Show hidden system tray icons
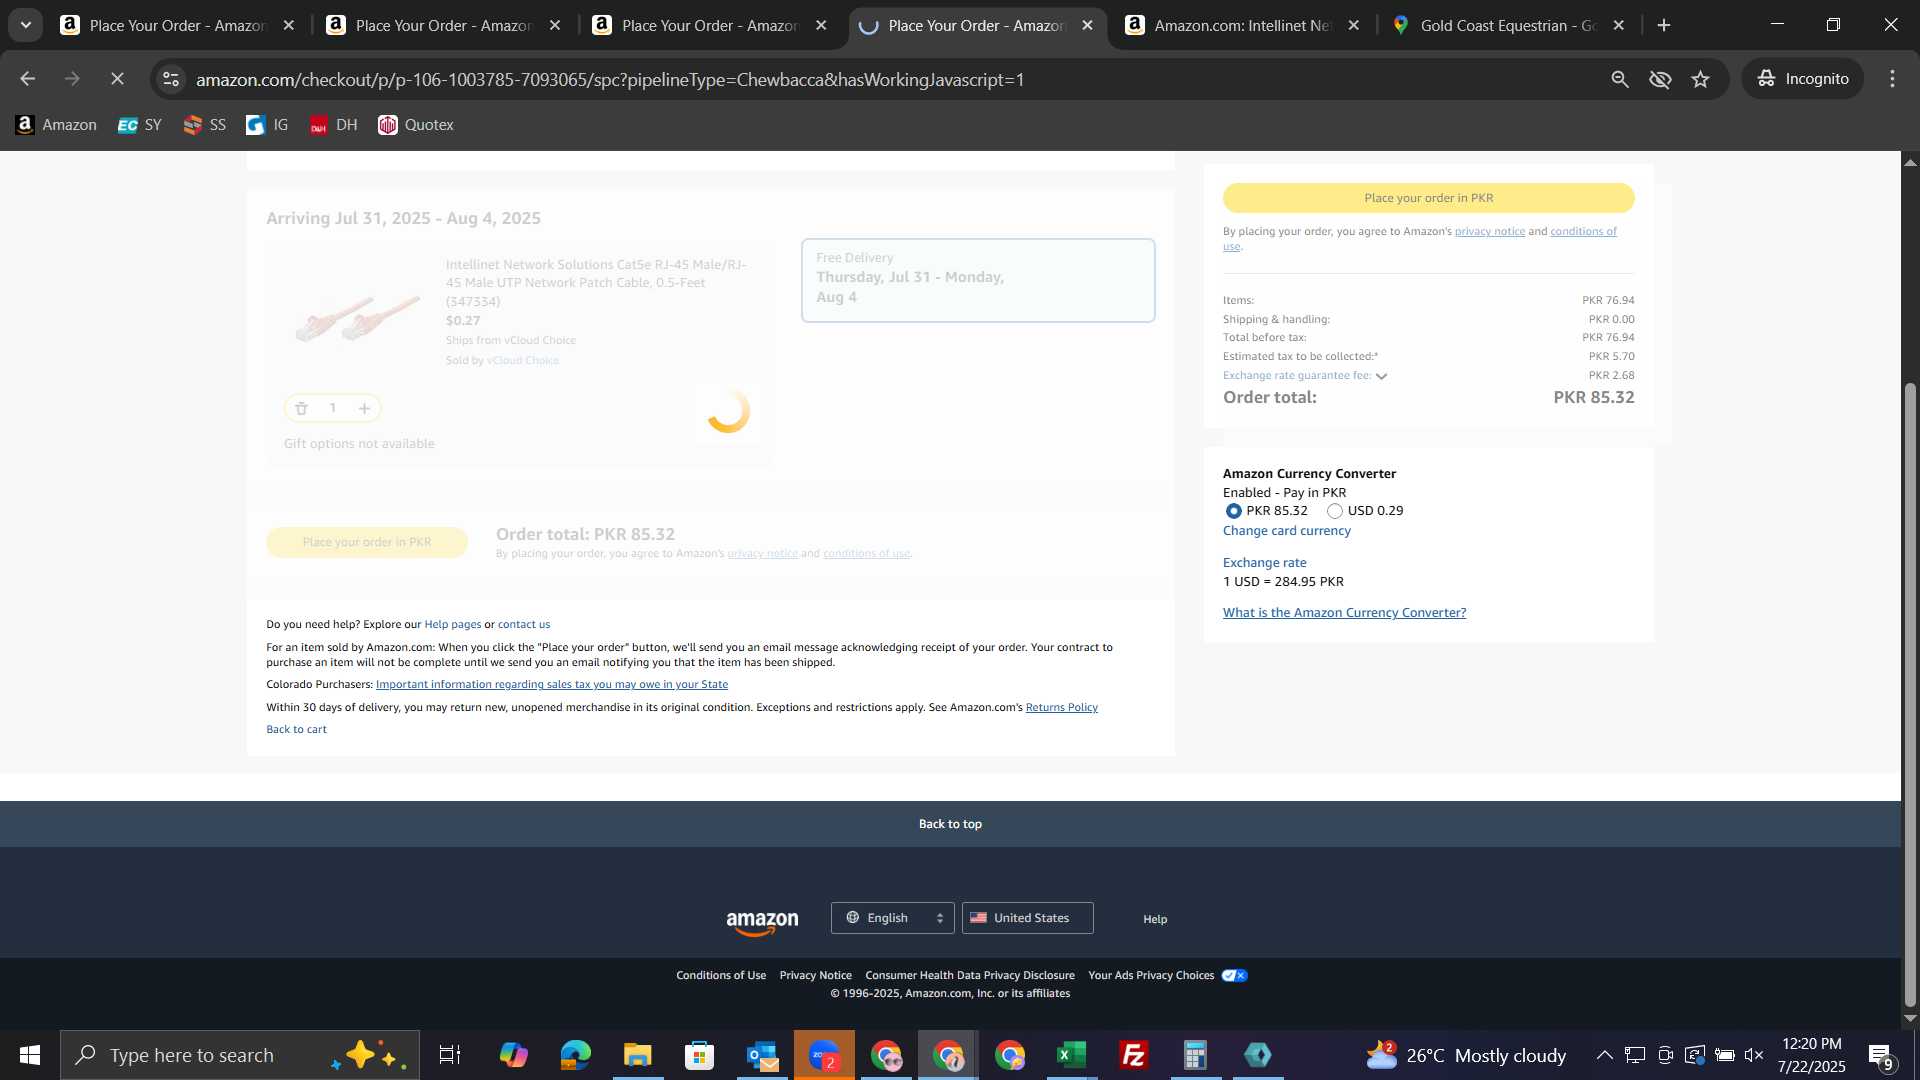1920x1080 pixels. point(1604,1055)
